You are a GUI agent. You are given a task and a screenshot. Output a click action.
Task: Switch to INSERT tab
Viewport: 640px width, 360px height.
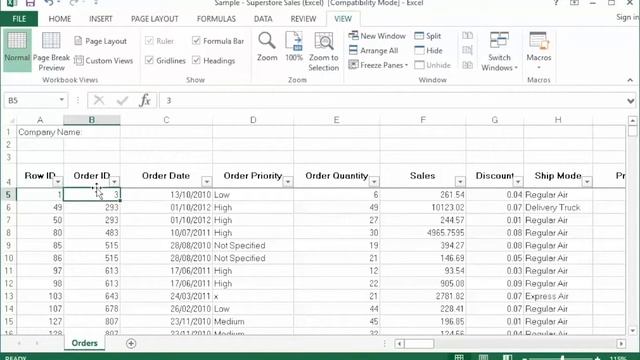click(101, 19)
